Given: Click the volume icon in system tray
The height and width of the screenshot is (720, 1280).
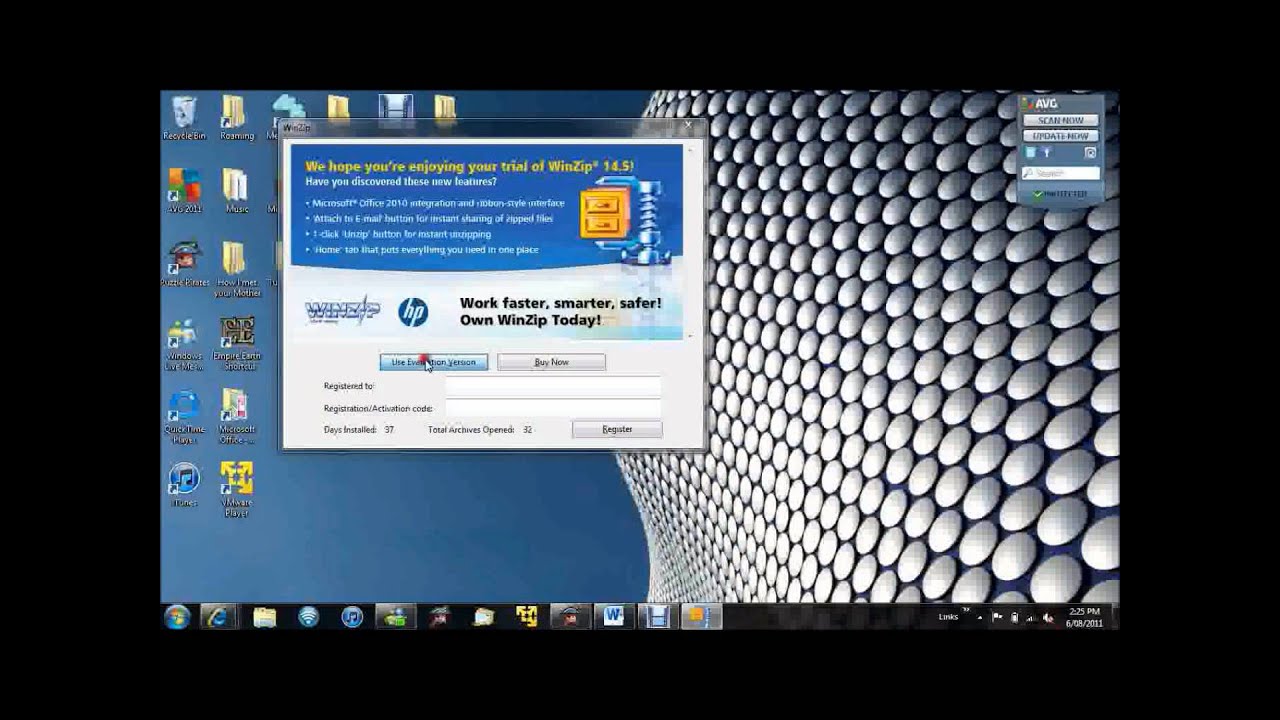Looking at the screenshot, I should point(1048,618).
